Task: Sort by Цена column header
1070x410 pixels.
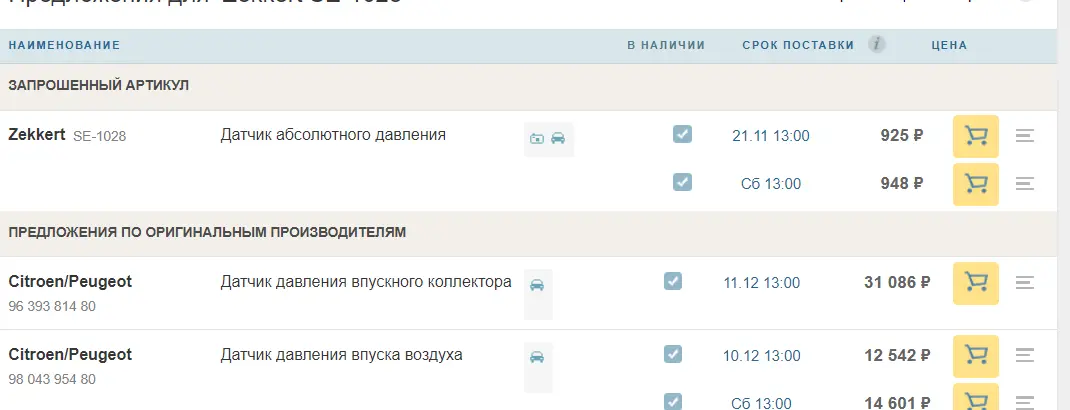Action: pos(949,46)
